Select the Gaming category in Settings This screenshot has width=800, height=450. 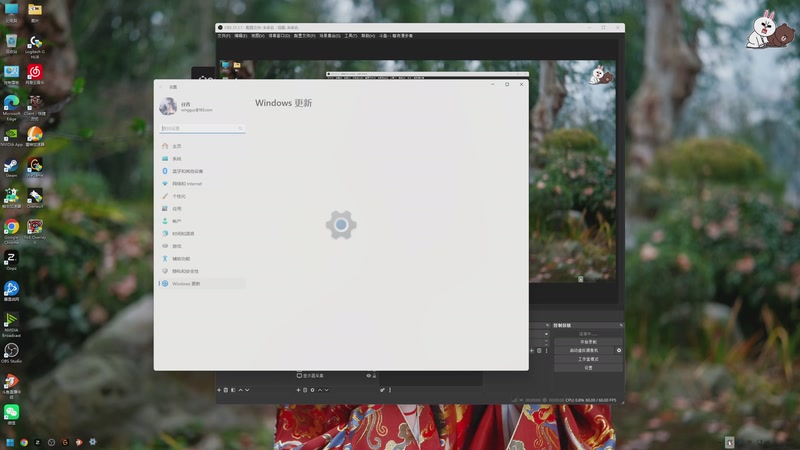tap(202, 246)
